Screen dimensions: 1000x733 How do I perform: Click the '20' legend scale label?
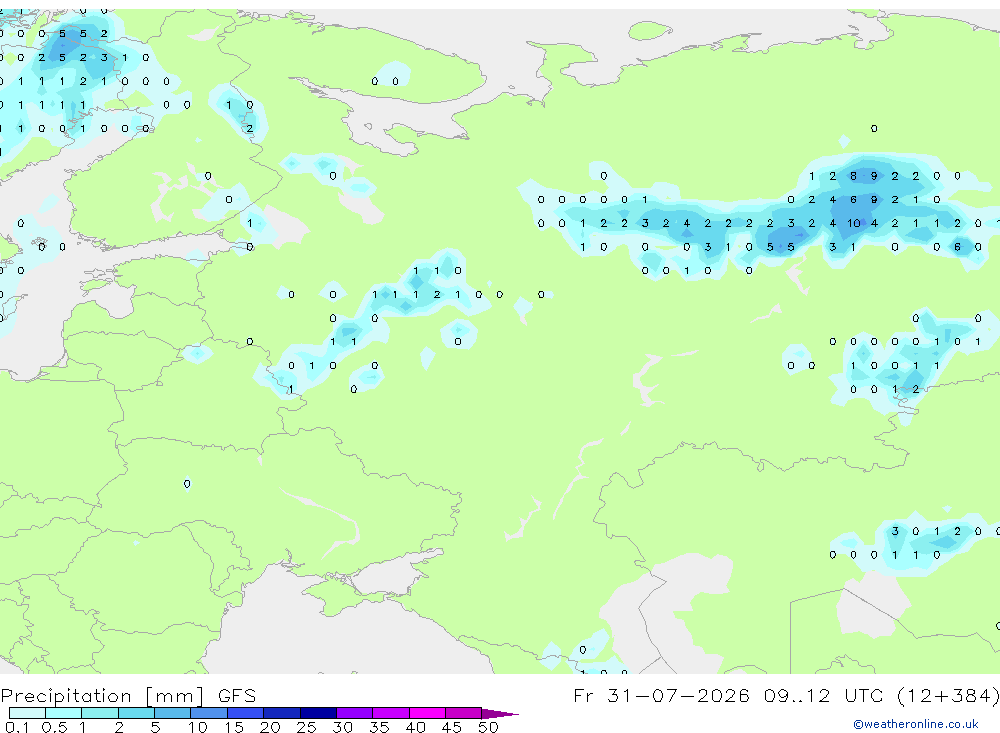pos(270,727)
